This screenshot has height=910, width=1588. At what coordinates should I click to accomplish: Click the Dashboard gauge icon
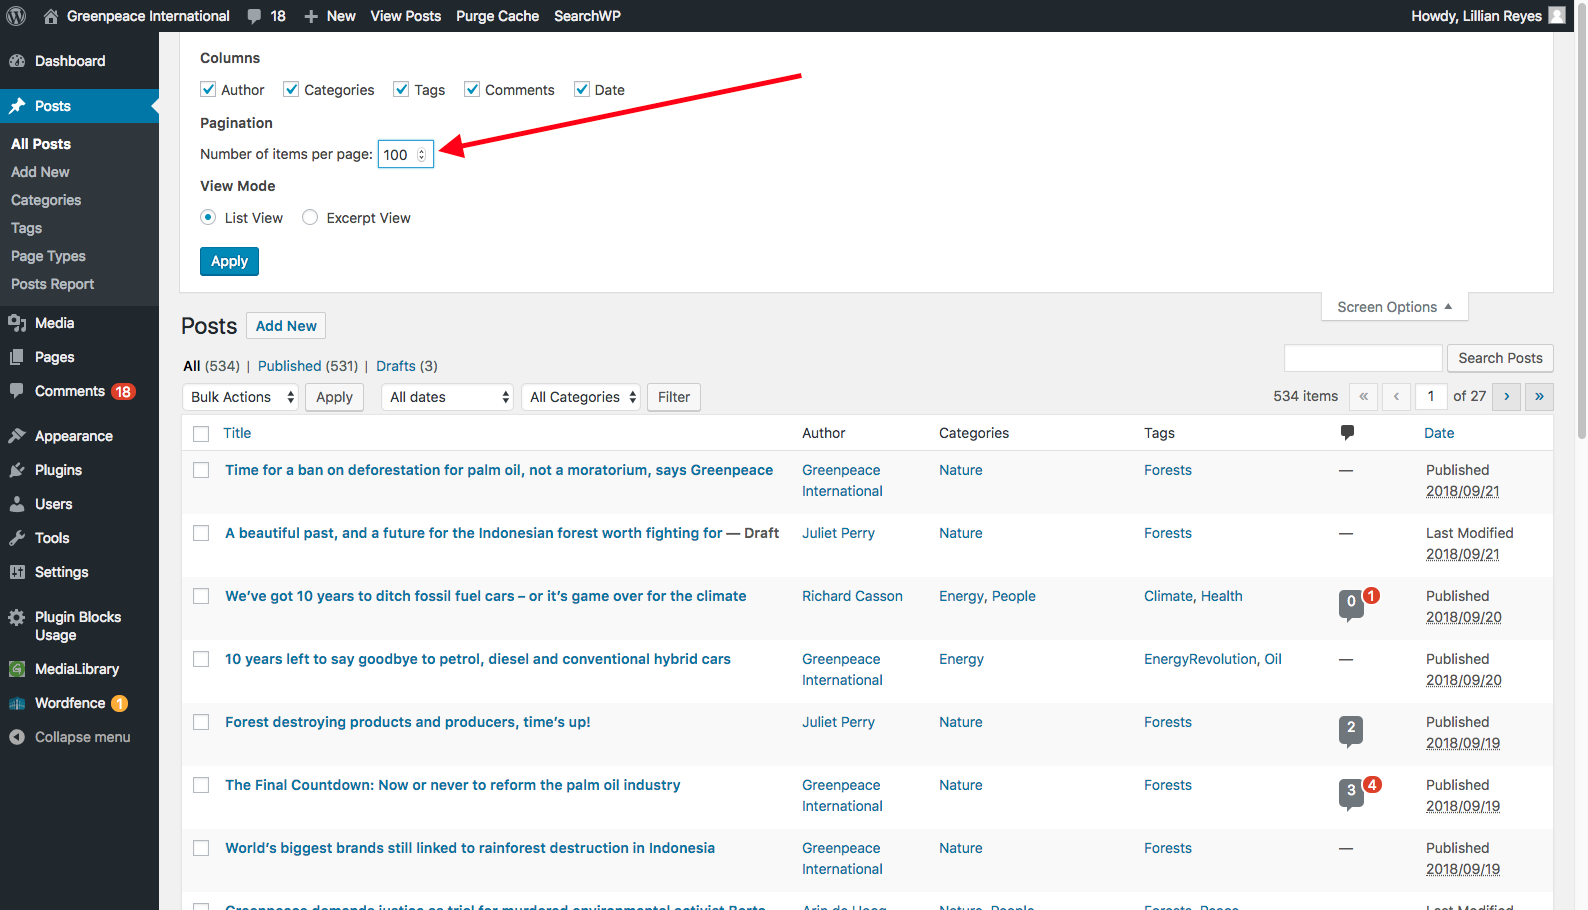coord(17,61)
